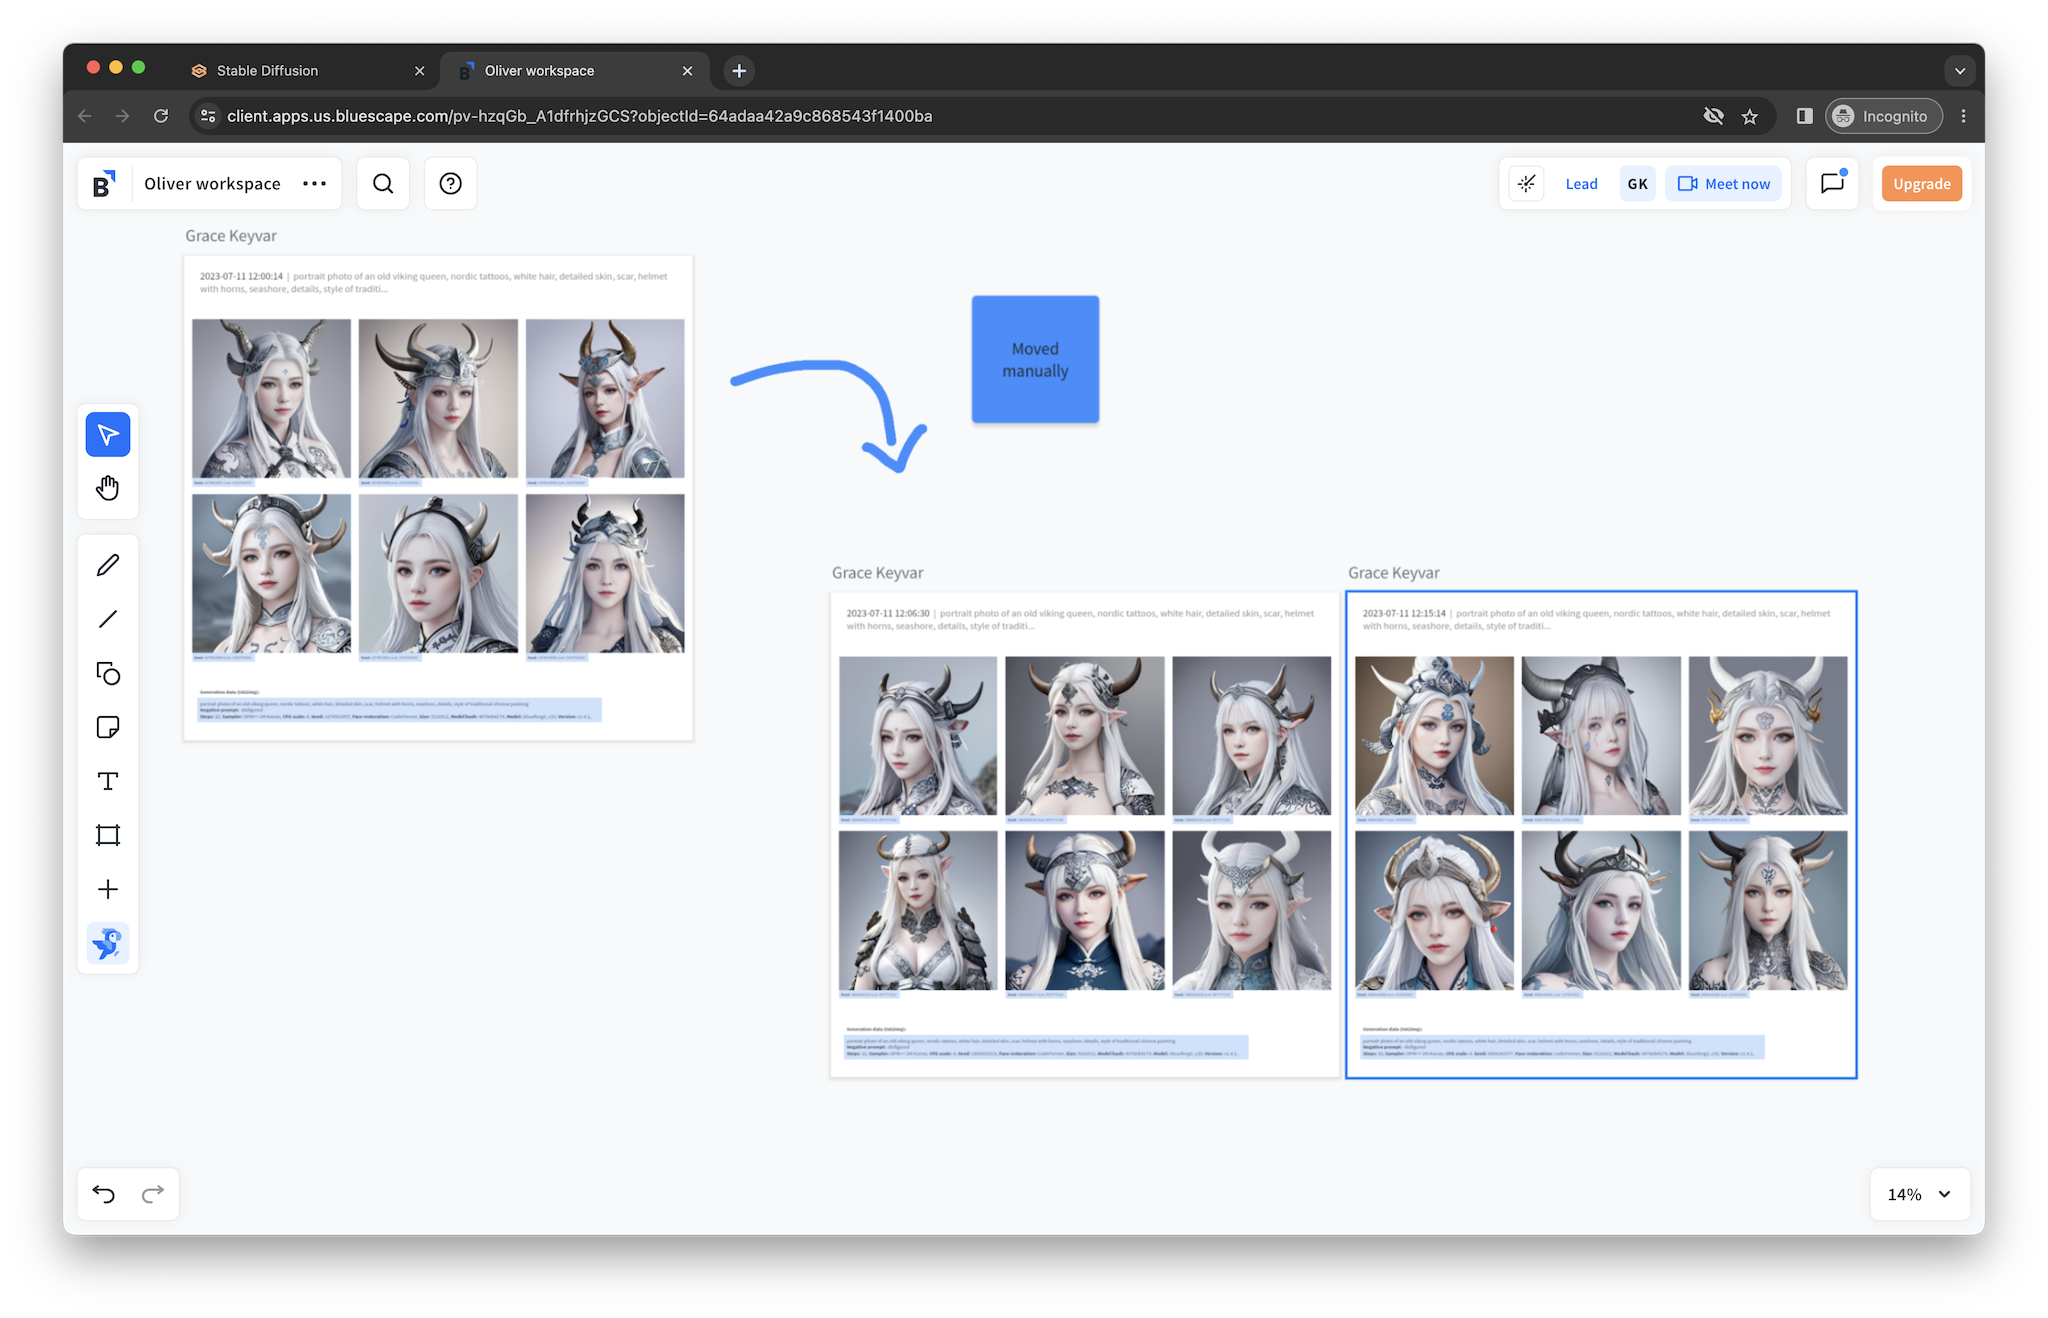Click the Undo arrow
Screen dimensions: 2048x1318
point(104,1194)
